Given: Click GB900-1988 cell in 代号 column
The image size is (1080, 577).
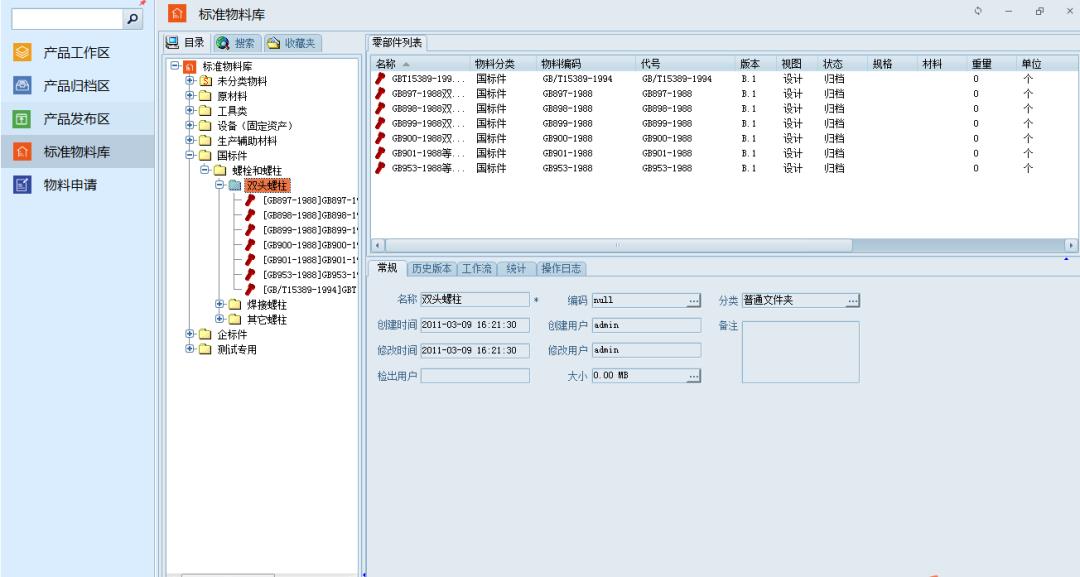Looking at the screenshot, I should click(x=667, y=138).
